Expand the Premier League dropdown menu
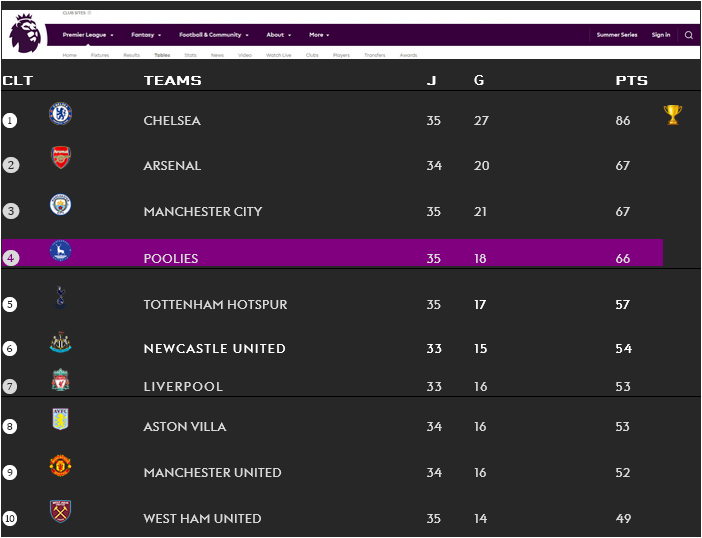 coord(88,35)
